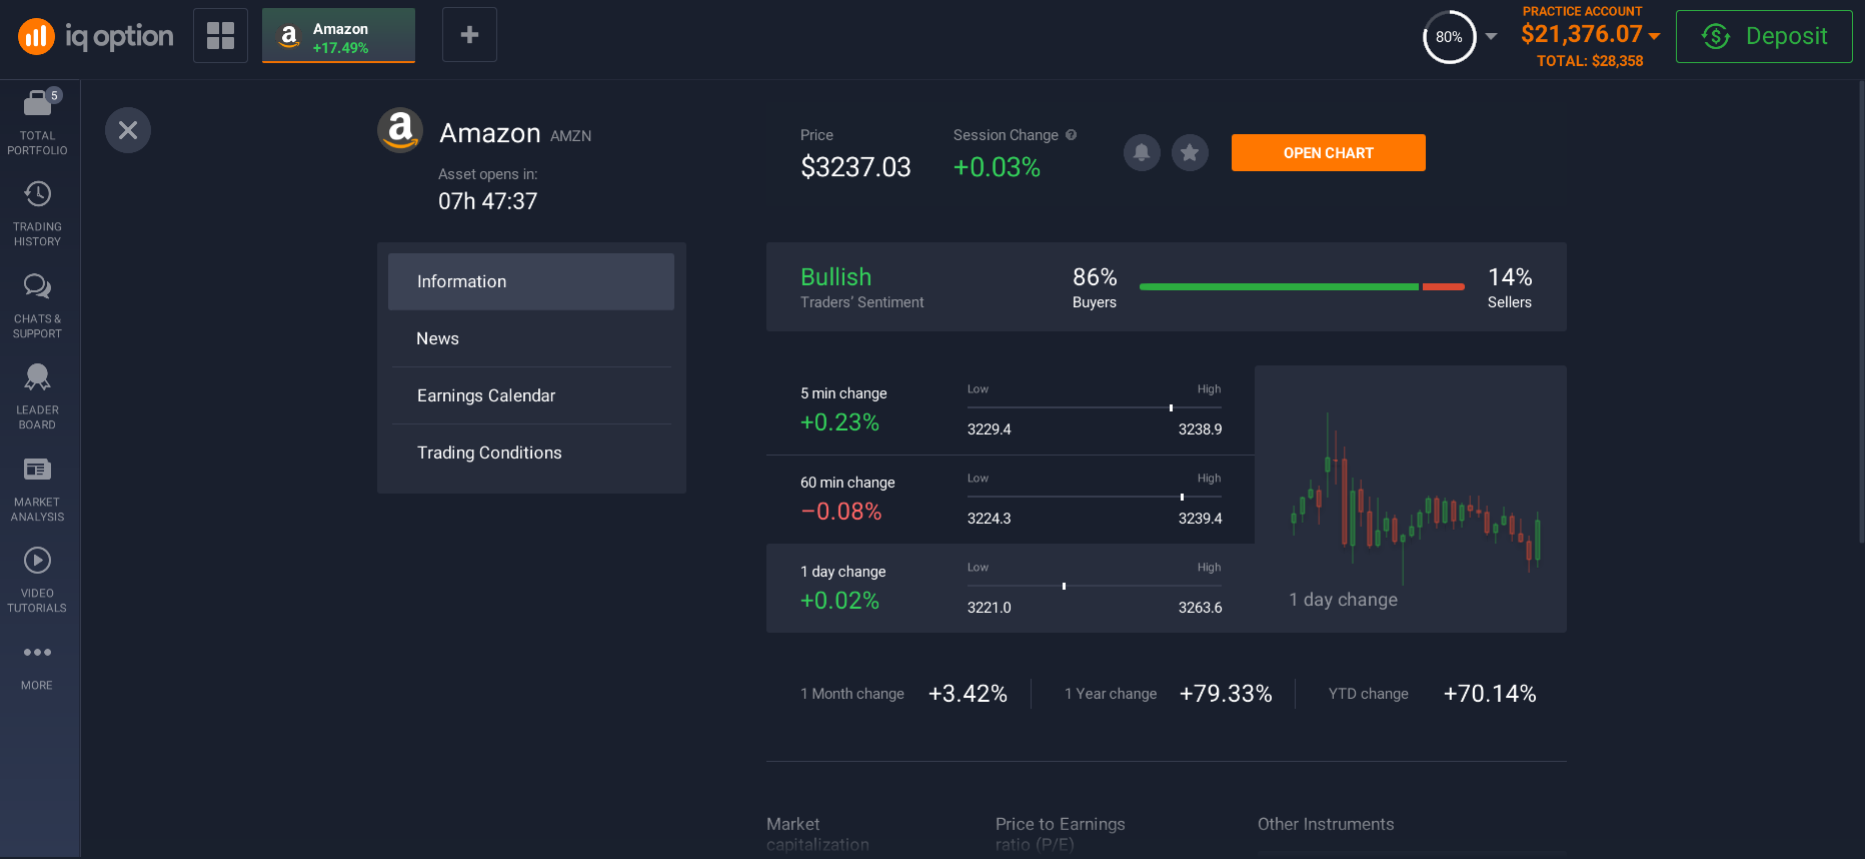The height and width of the screenshot is (859, 1865).
Task: Toggle price alert bell icon
Action: 1141,153
